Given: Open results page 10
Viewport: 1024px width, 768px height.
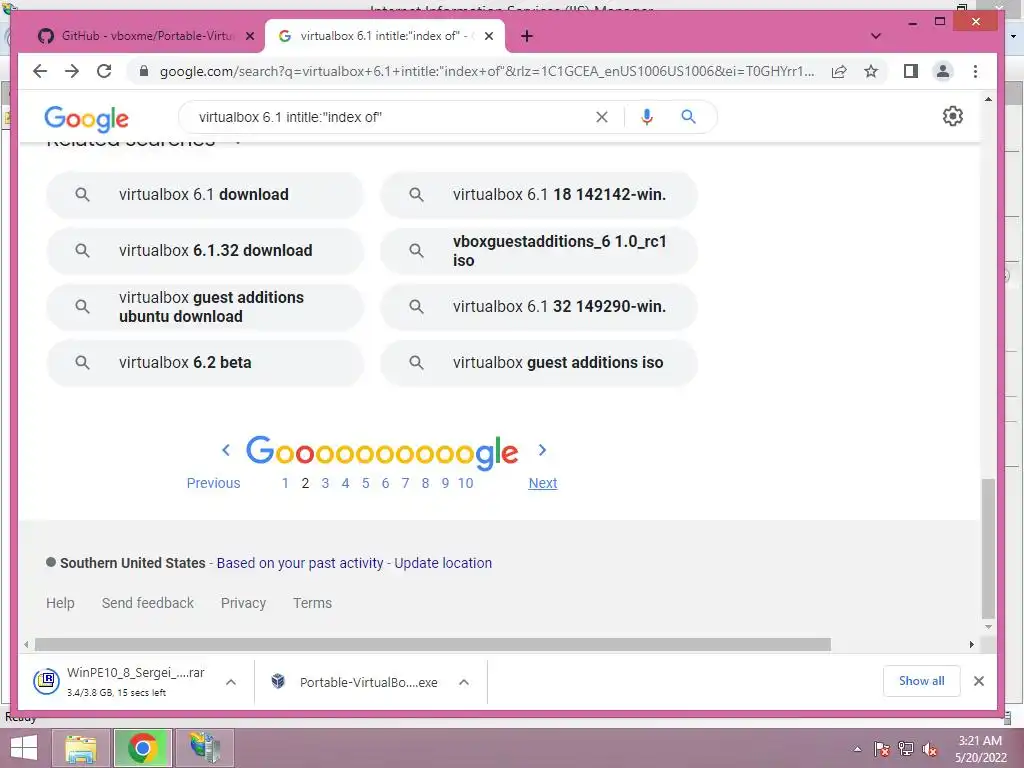Looking at the screenshot, I should [466, 483].
